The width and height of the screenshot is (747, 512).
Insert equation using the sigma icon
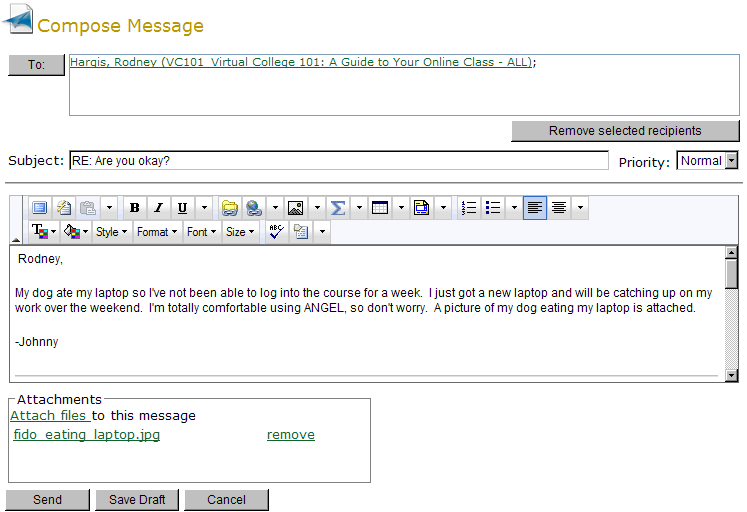(338, 208)
